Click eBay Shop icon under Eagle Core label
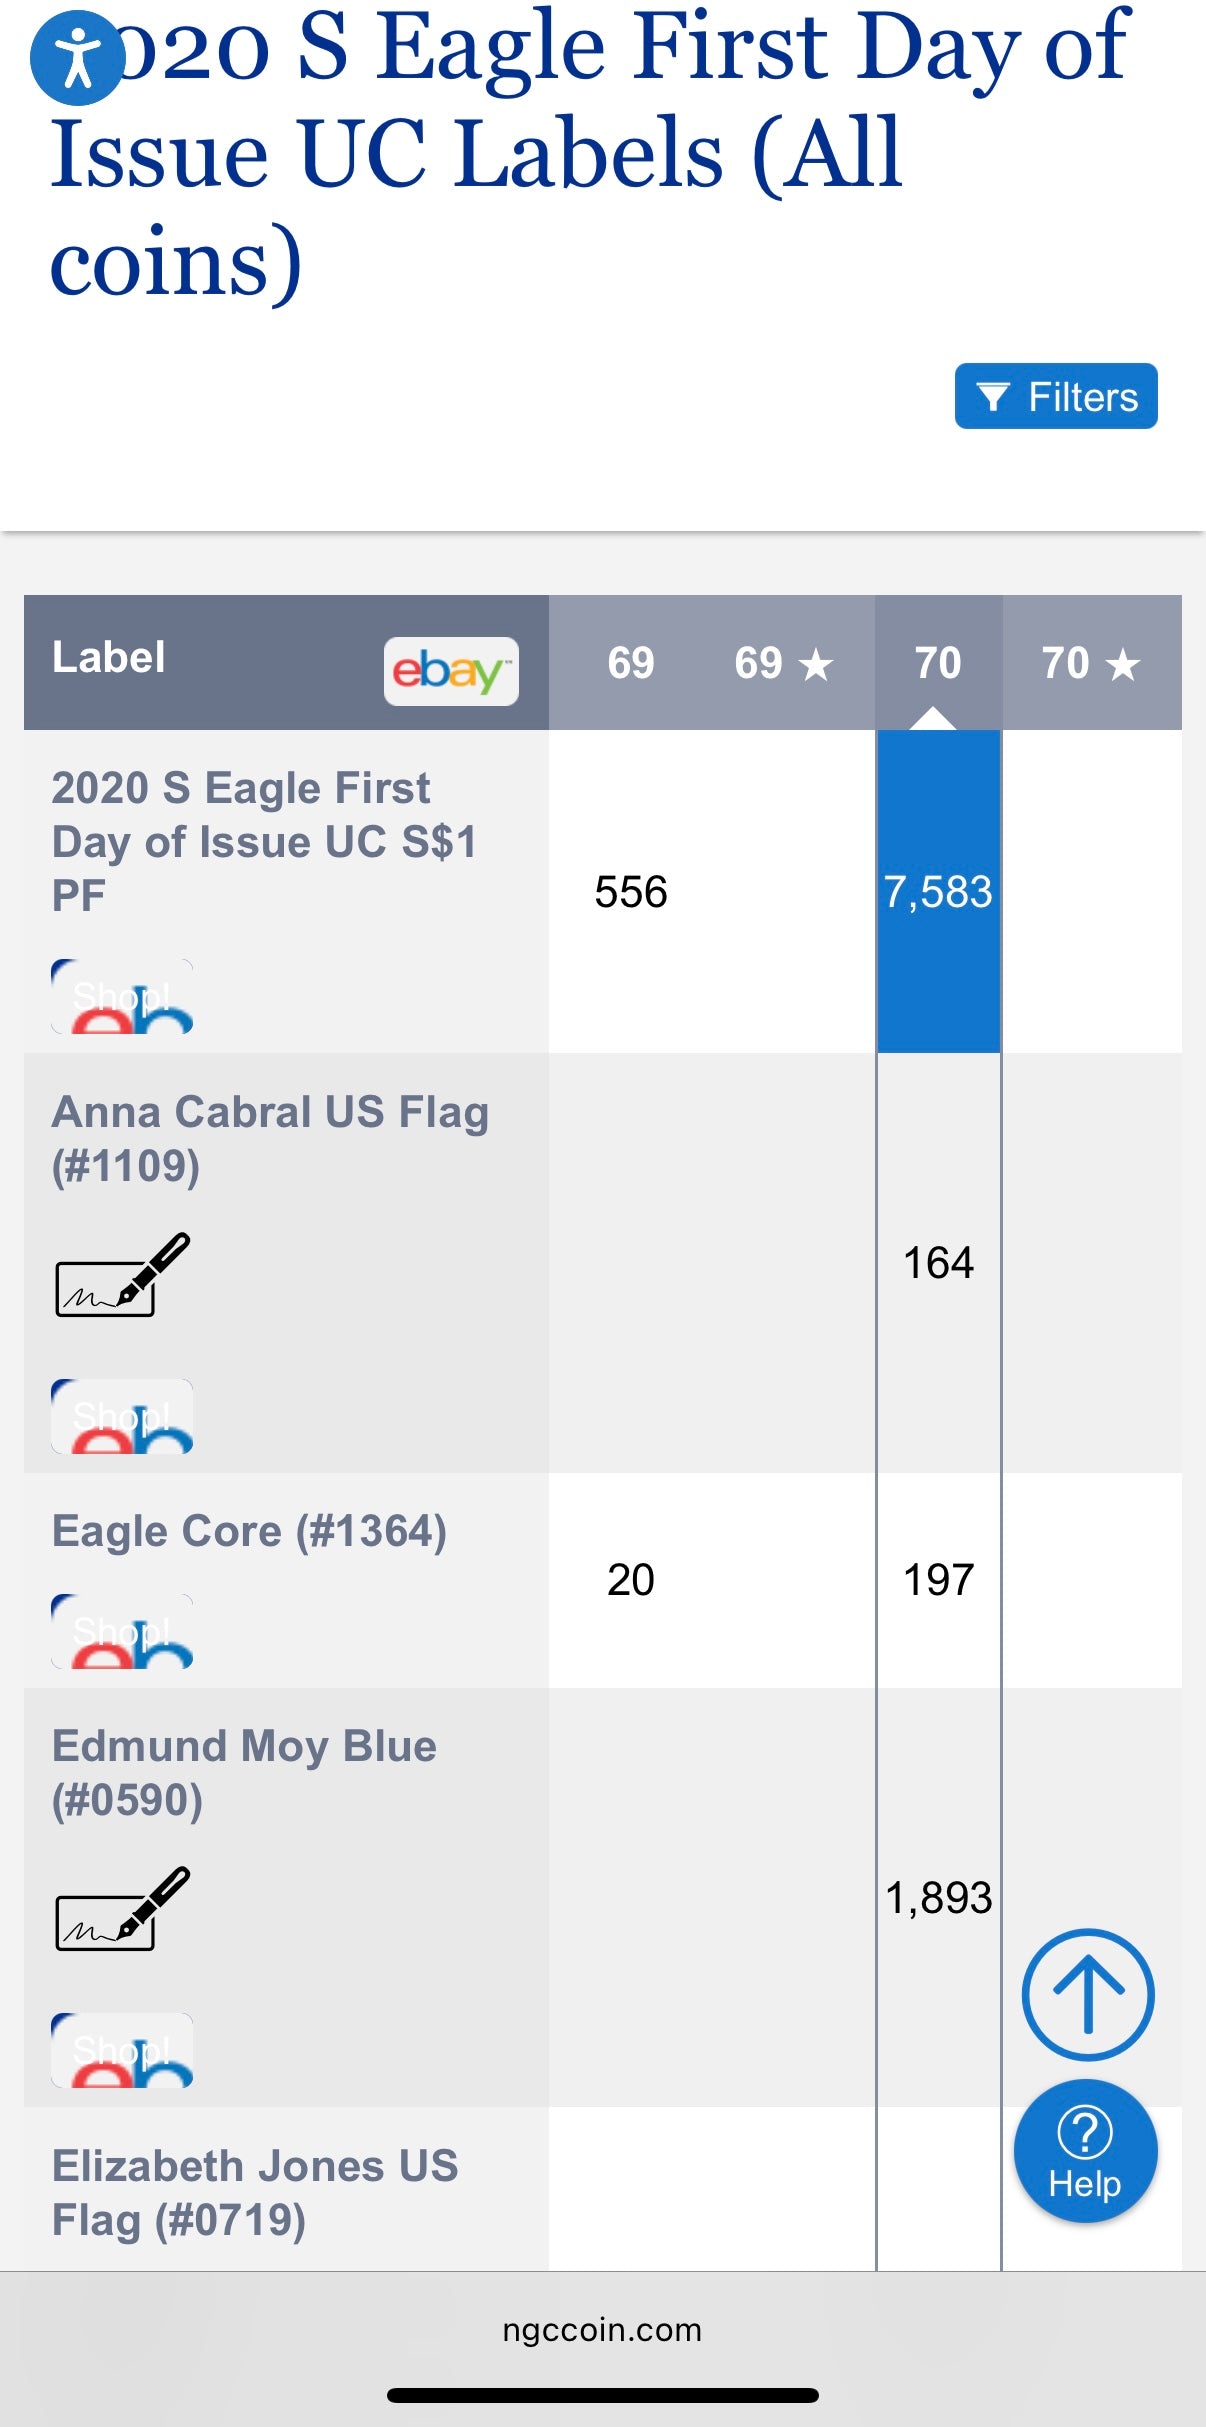This screenshot has width=1206, height=2427. tap(122, 1631)
